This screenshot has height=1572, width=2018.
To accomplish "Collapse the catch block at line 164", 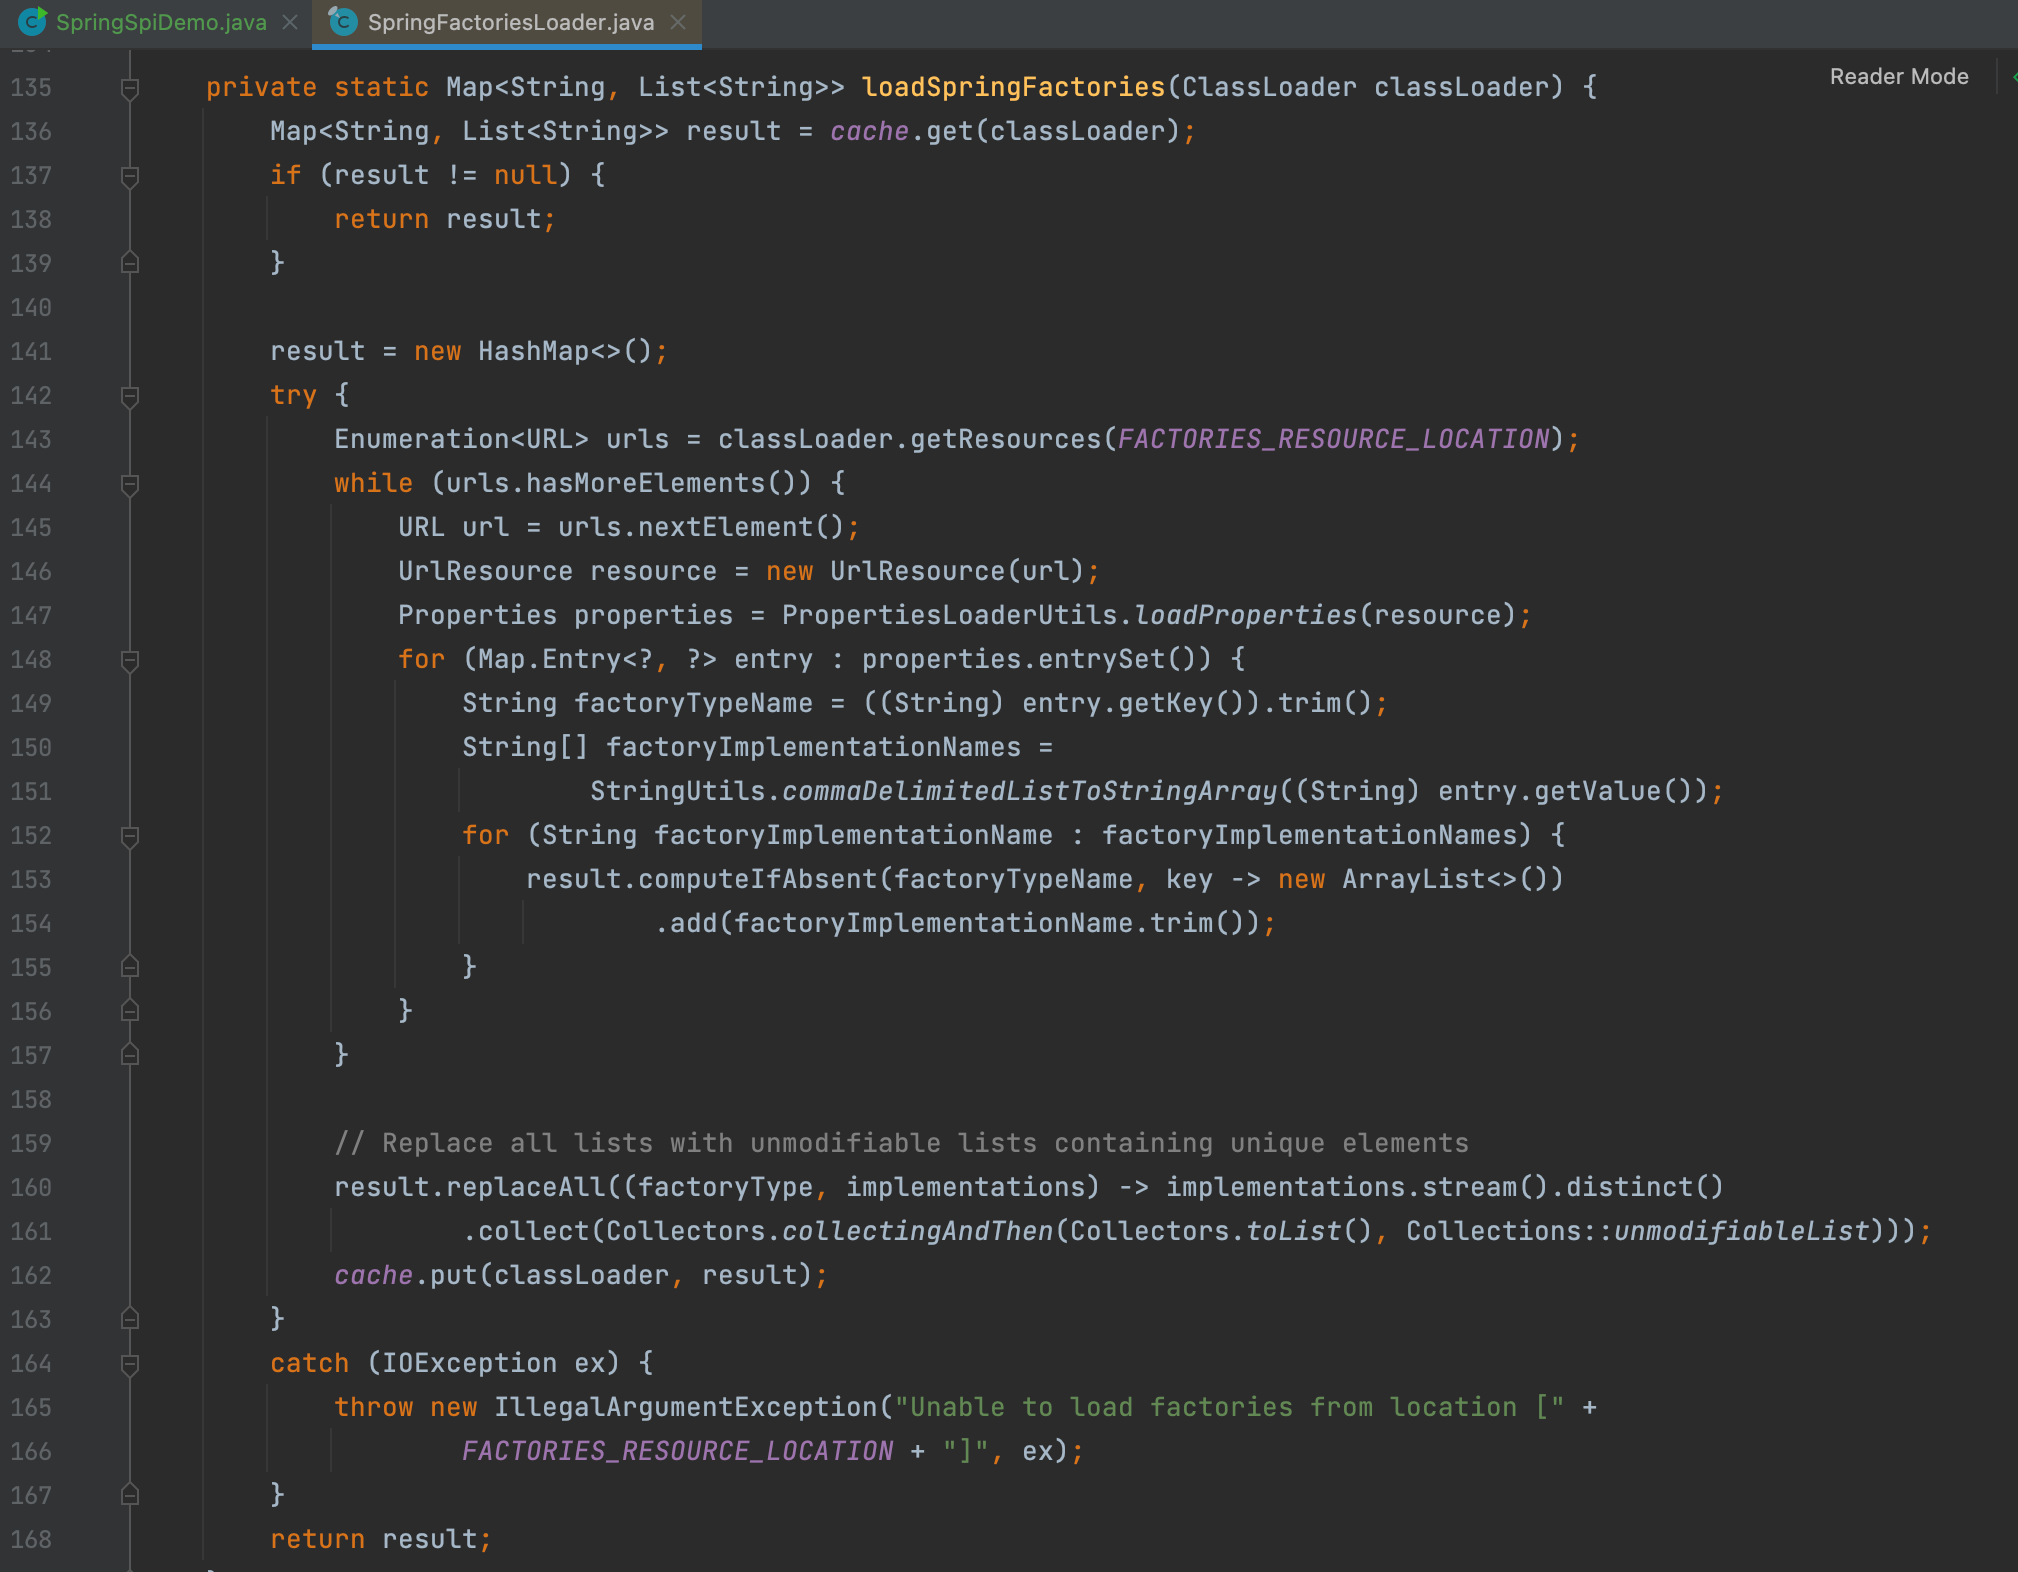I will [130, 1364].
